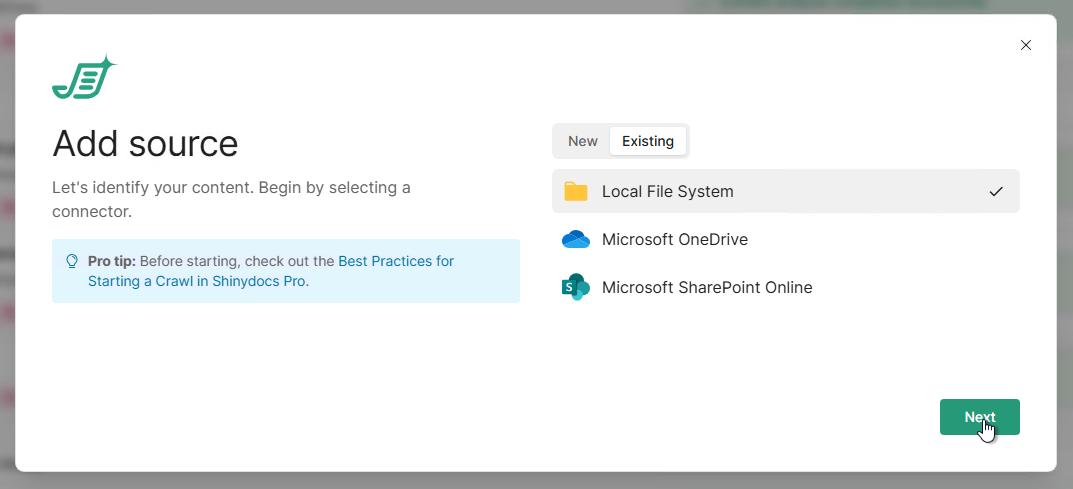Click the yellow Local File System folder icon
The width and height of the screenshot is (1073, 489).
tap(575, 191)
